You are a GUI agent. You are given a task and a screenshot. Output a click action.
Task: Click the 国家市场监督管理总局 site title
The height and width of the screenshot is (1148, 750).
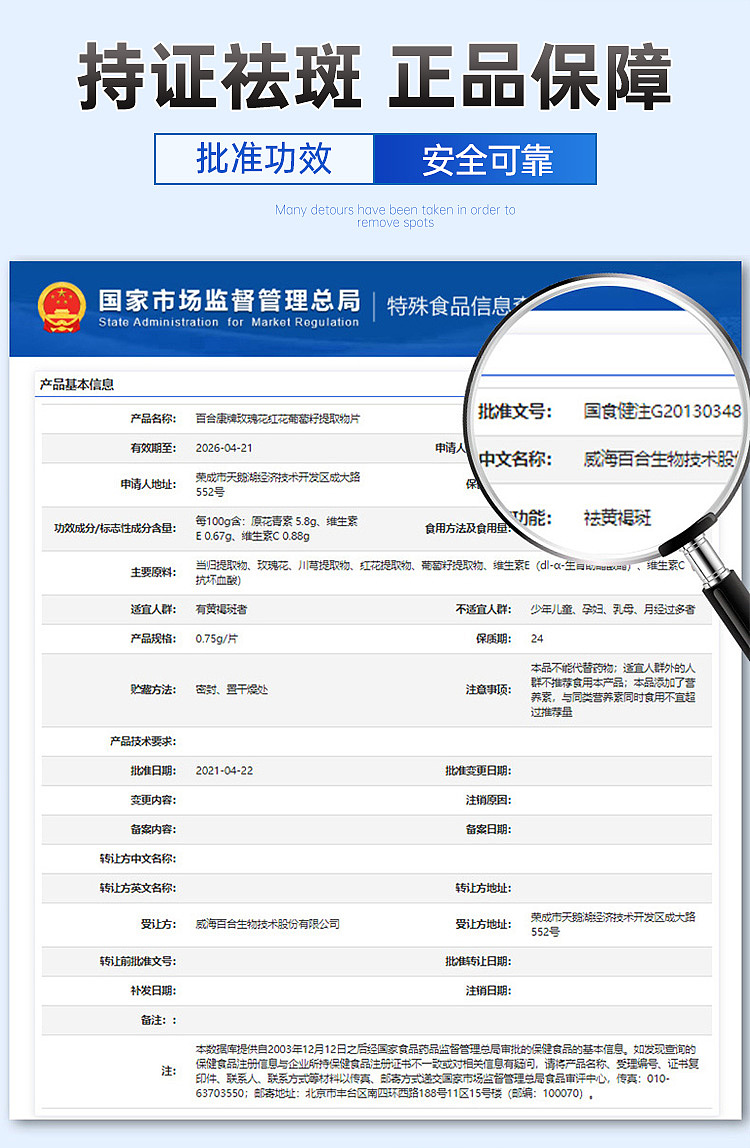click(x=229, y=300)
